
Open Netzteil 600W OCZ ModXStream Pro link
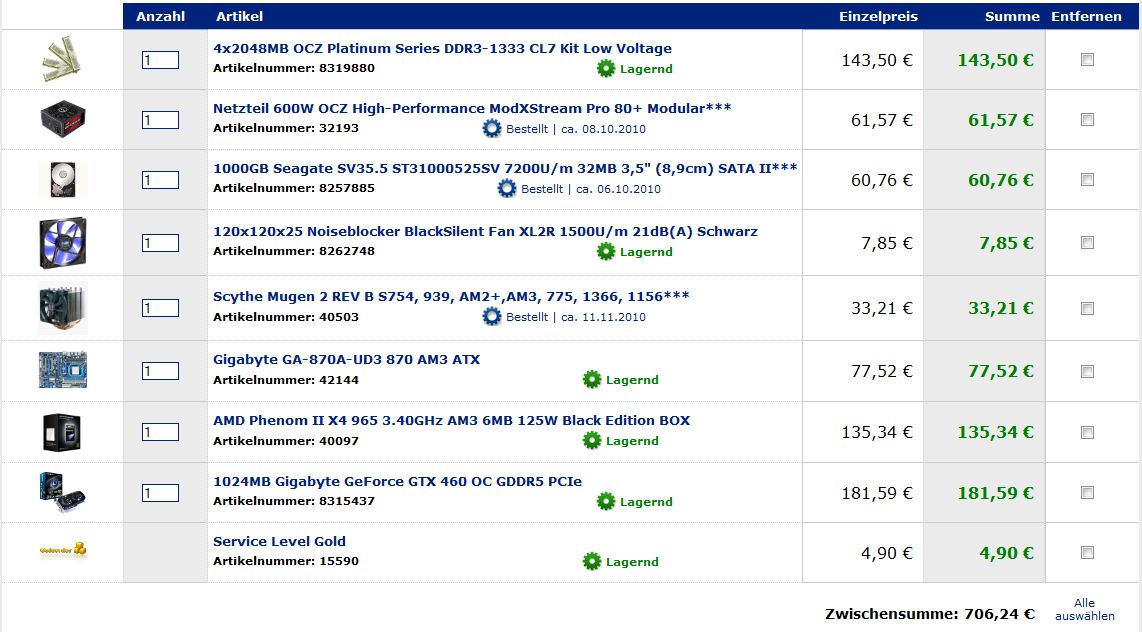(472, 108)
